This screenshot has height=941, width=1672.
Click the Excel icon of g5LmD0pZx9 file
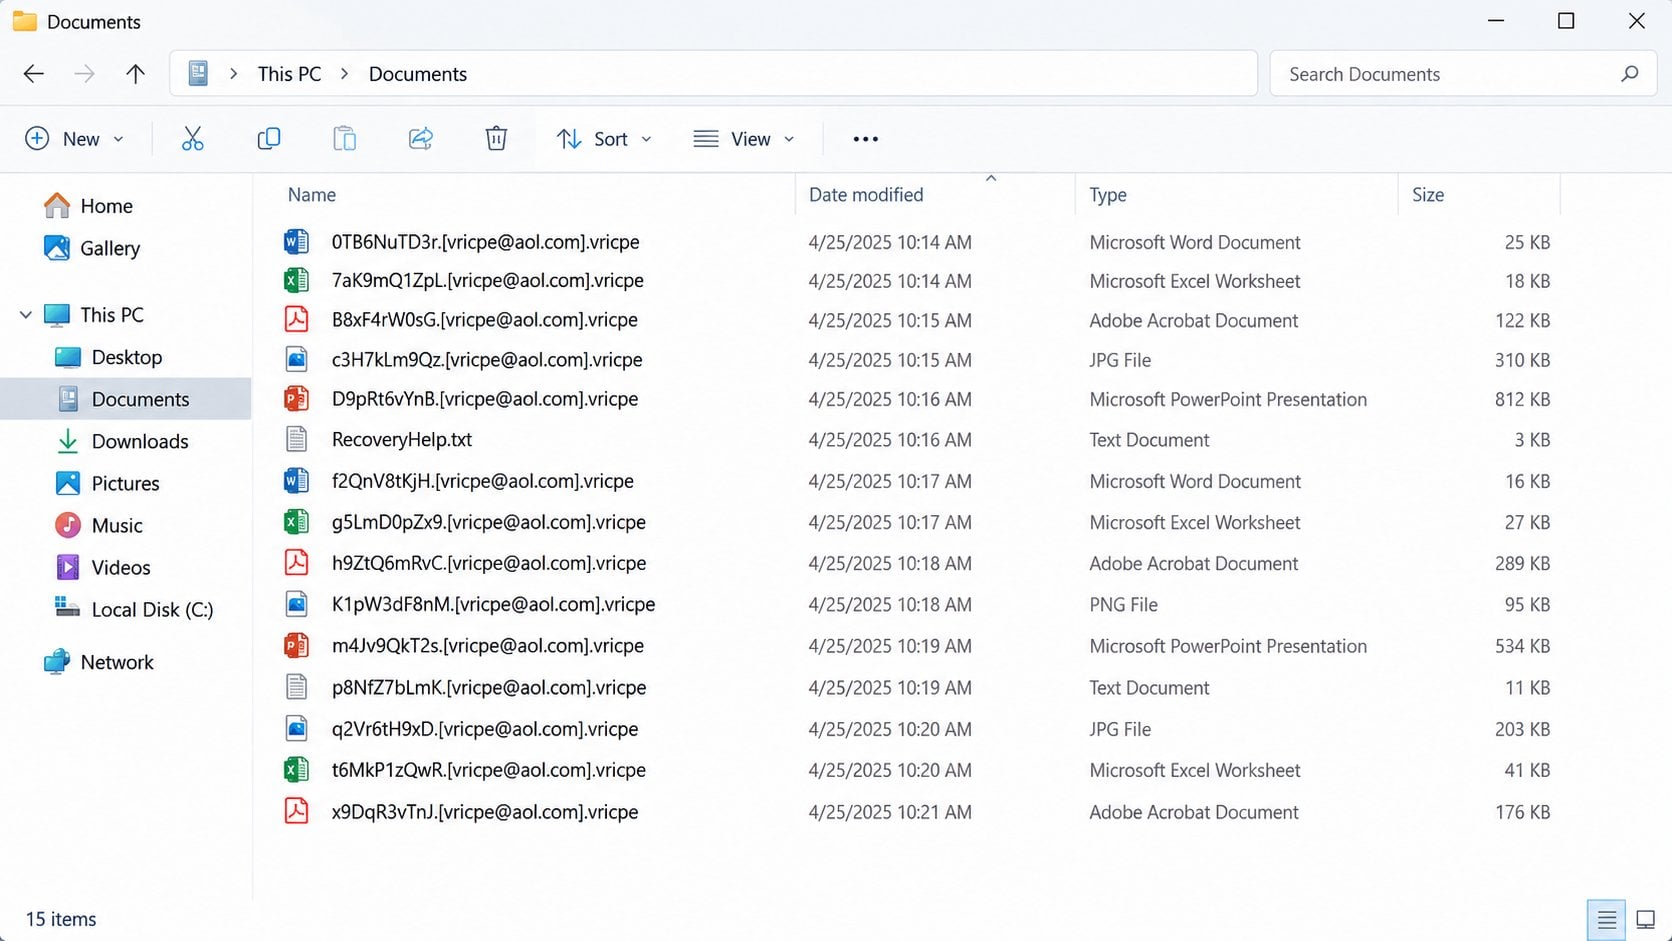296,522
